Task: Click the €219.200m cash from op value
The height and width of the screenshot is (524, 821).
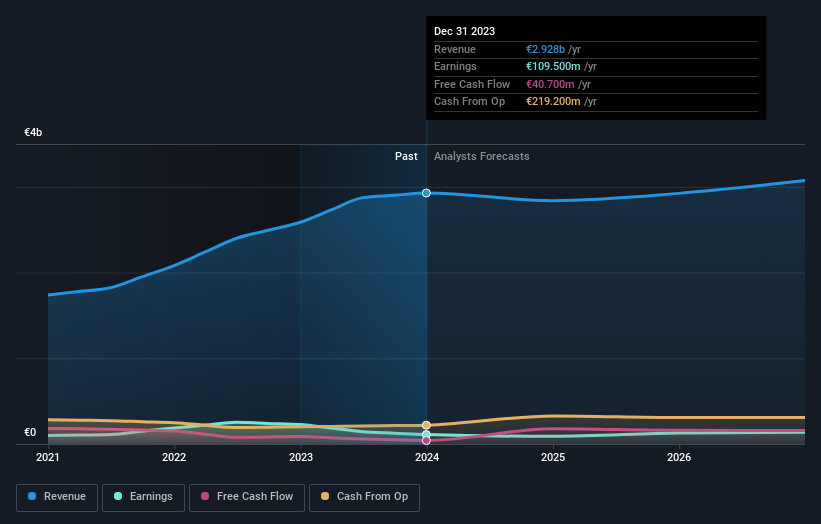Action: click(553, 102)
